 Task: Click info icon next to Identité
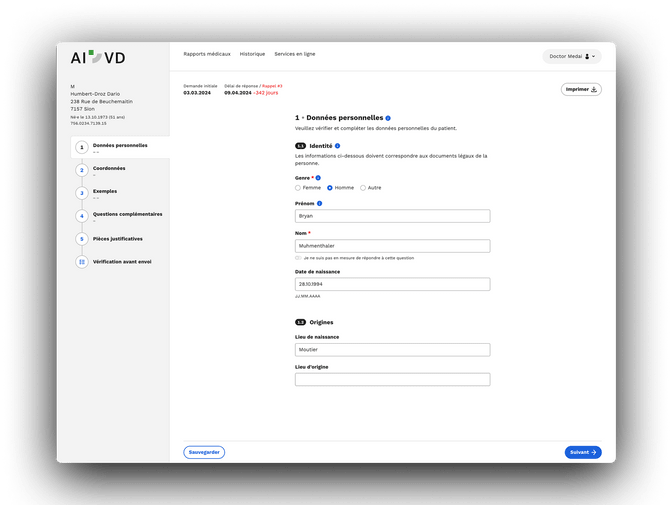tap(337, 146)
